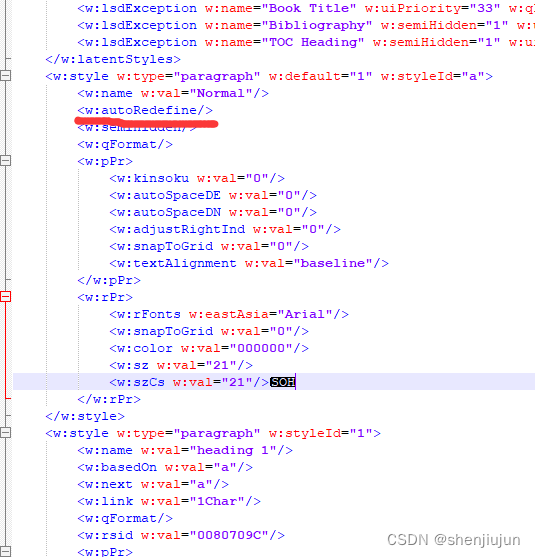Click the <w:qFormat/> line below autoRedefine
The image size is (535, 557).
pos(125,144)
